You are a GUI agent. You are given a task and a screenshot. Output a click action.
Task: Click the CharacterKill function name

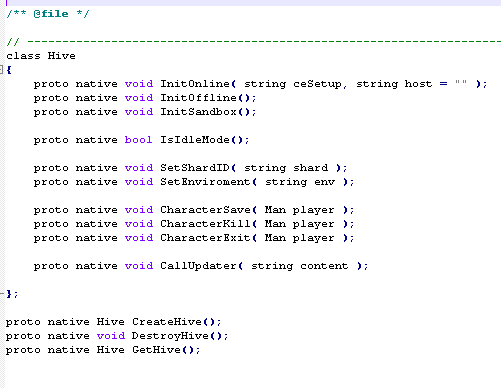pyautogui.click(x=205, y=224)
